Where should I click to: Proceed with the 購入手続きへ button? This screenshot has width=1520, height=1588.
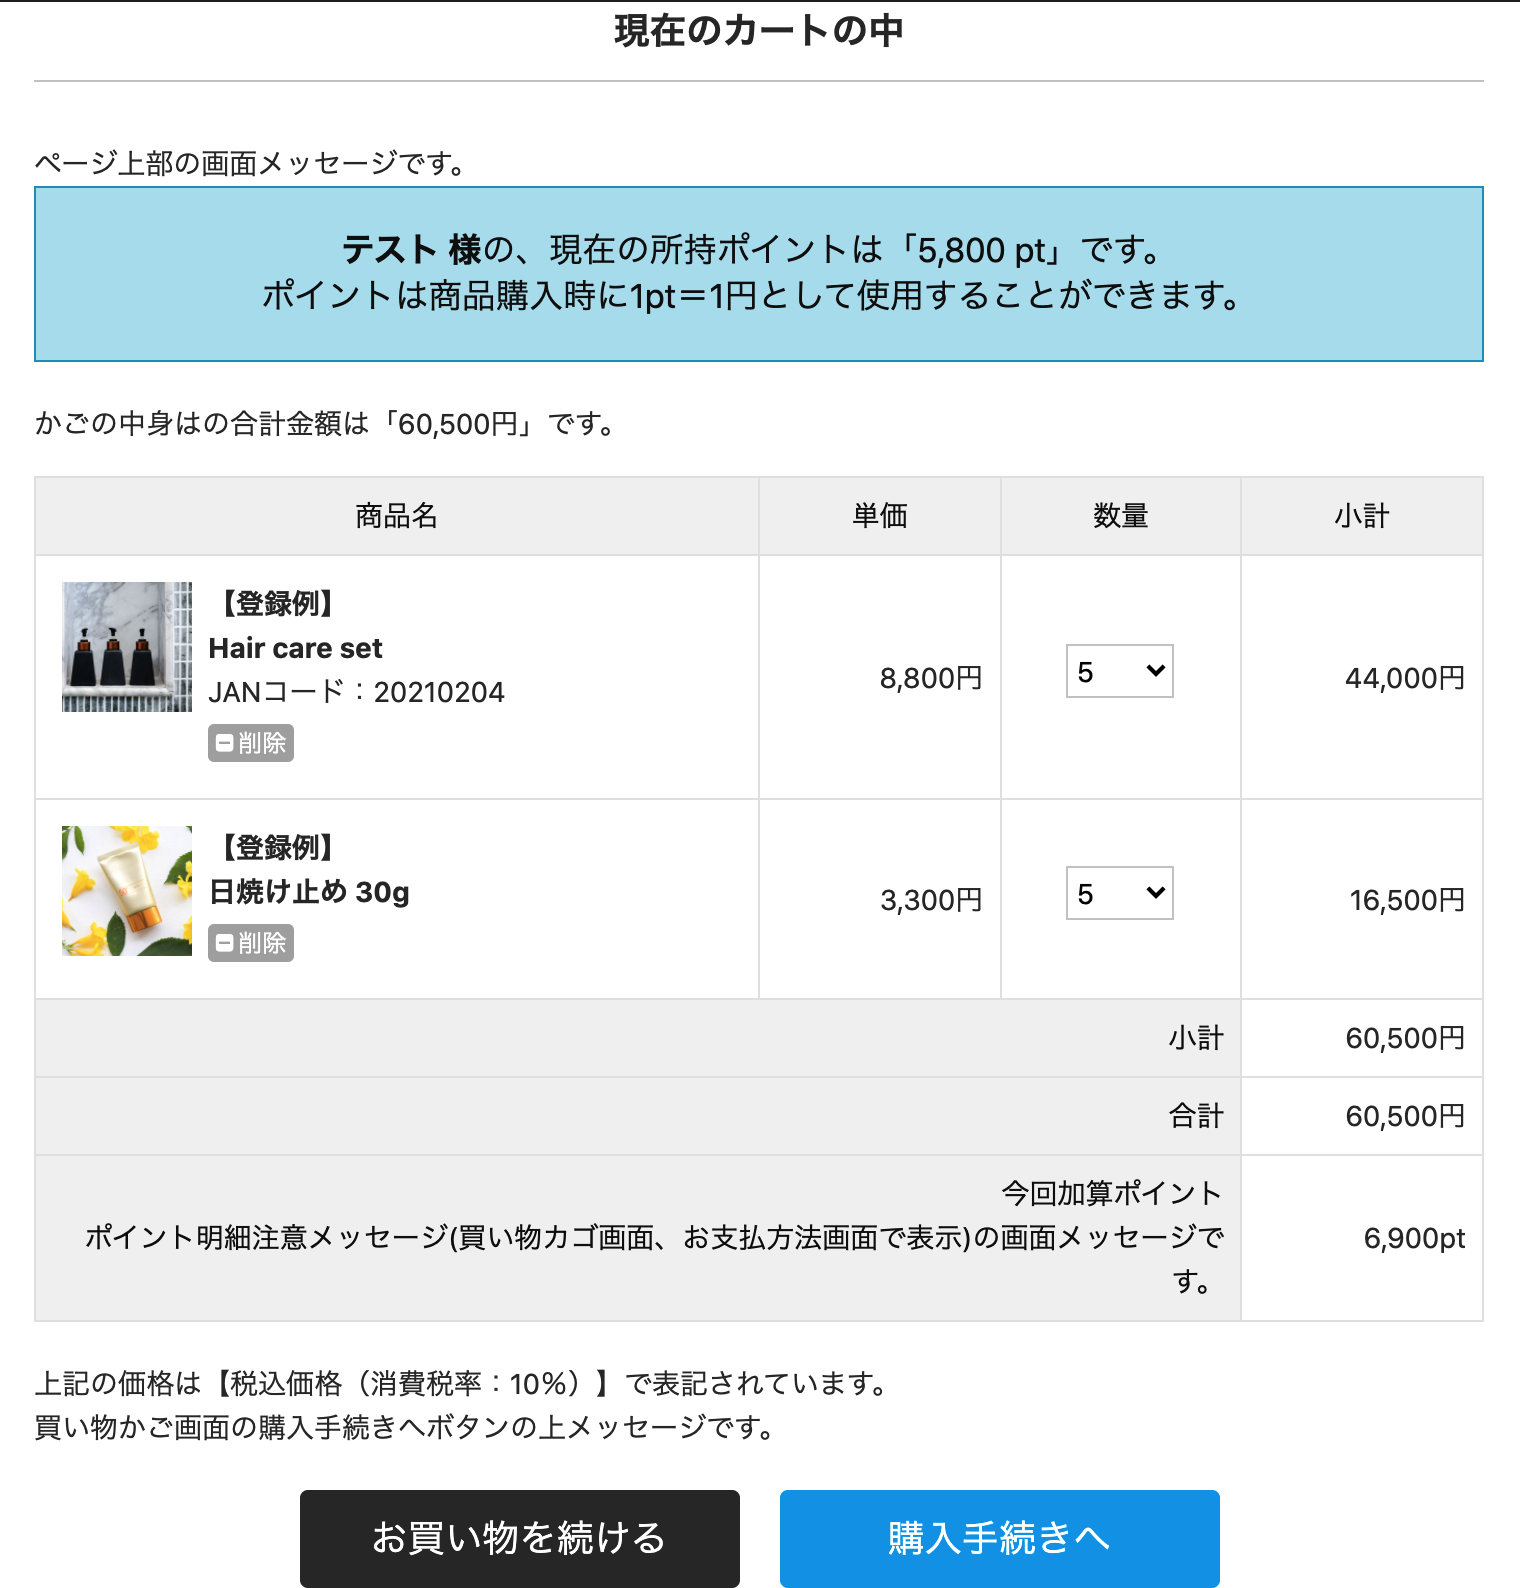coord(999,1538)
